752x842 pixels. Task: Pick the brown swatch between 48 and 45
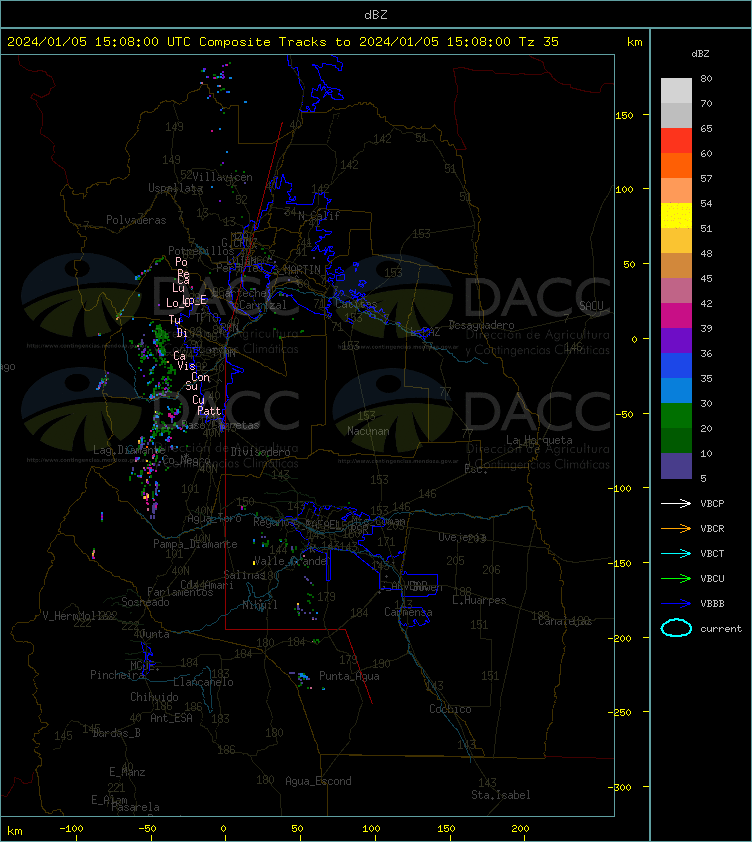676,266
